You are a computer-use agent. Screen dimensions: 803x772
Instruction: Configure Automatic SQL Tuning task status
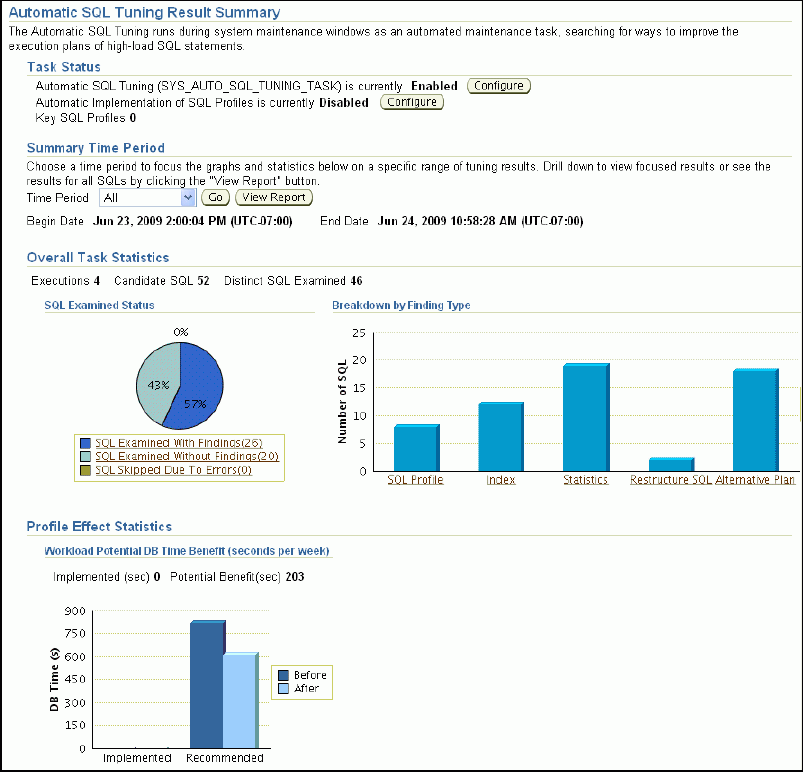tap(498, 86)
